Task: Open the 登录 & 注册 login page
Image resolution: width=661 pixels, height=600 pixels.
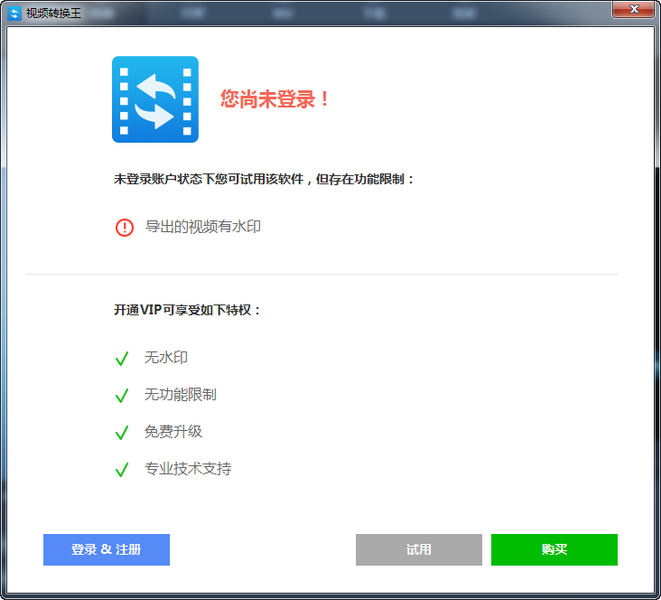Action: 106,550
